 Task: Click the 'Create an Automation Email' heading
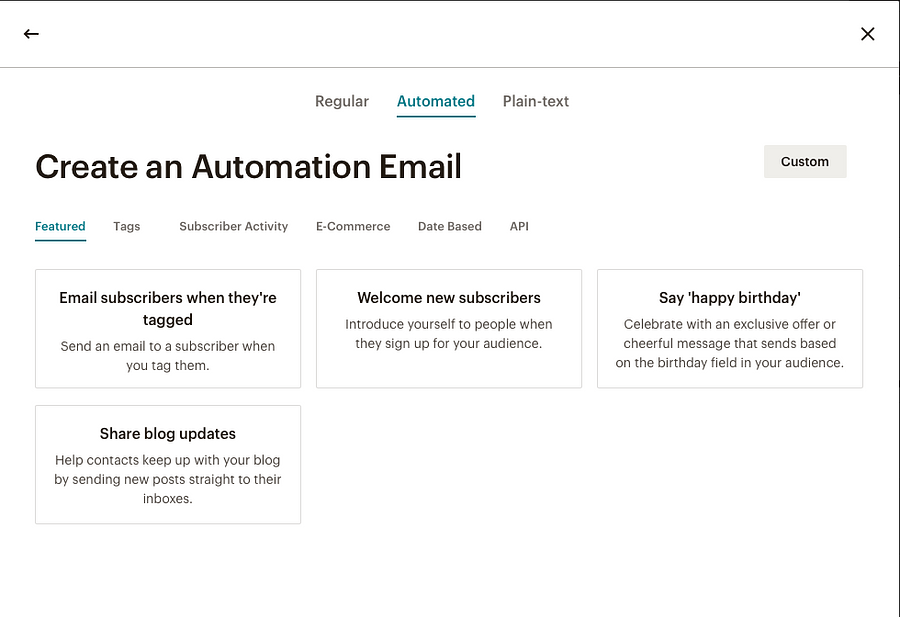coord(248,167)
